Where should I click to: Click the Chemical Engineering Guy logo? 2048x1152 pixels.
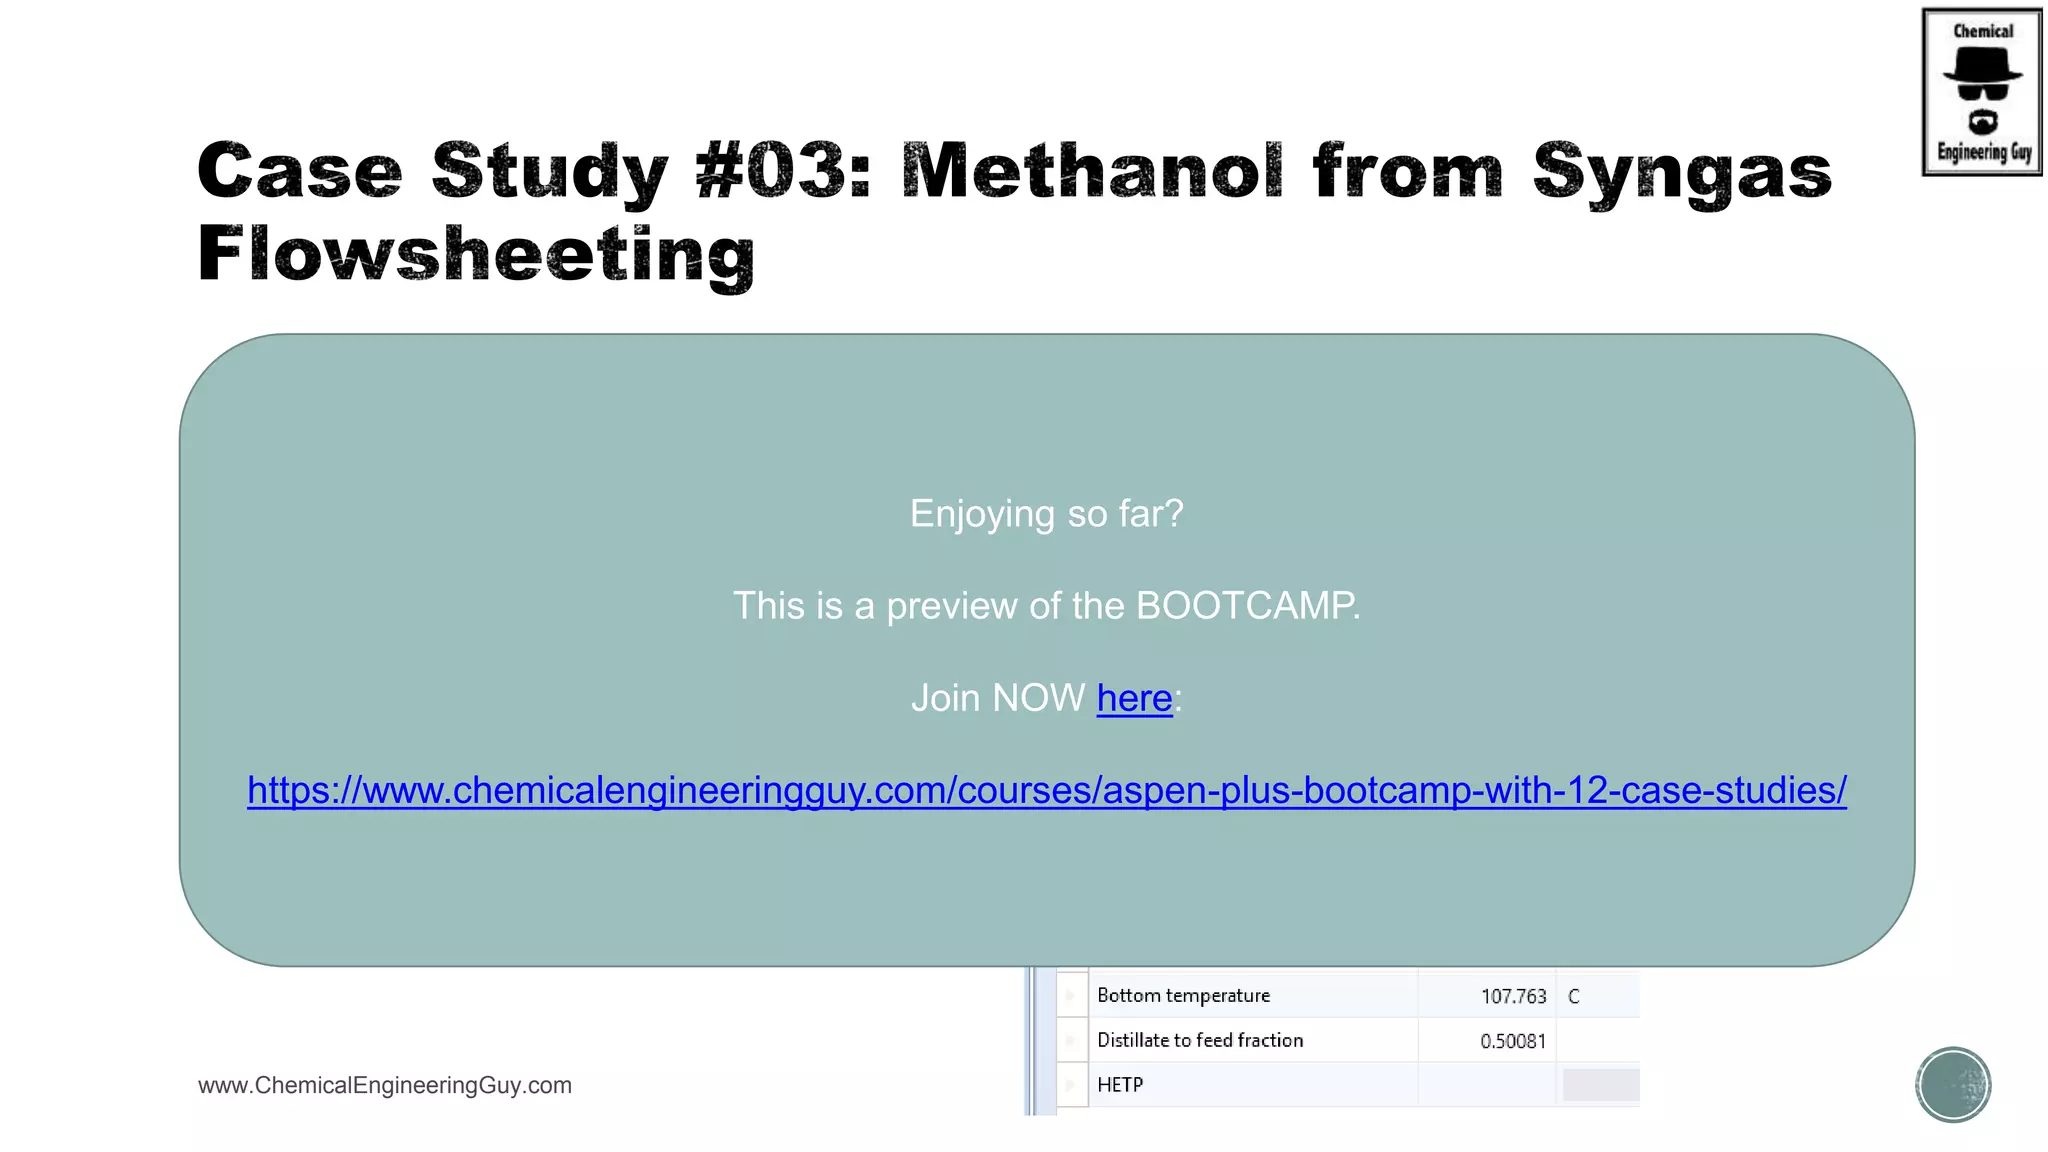[x=1982, y=92]
